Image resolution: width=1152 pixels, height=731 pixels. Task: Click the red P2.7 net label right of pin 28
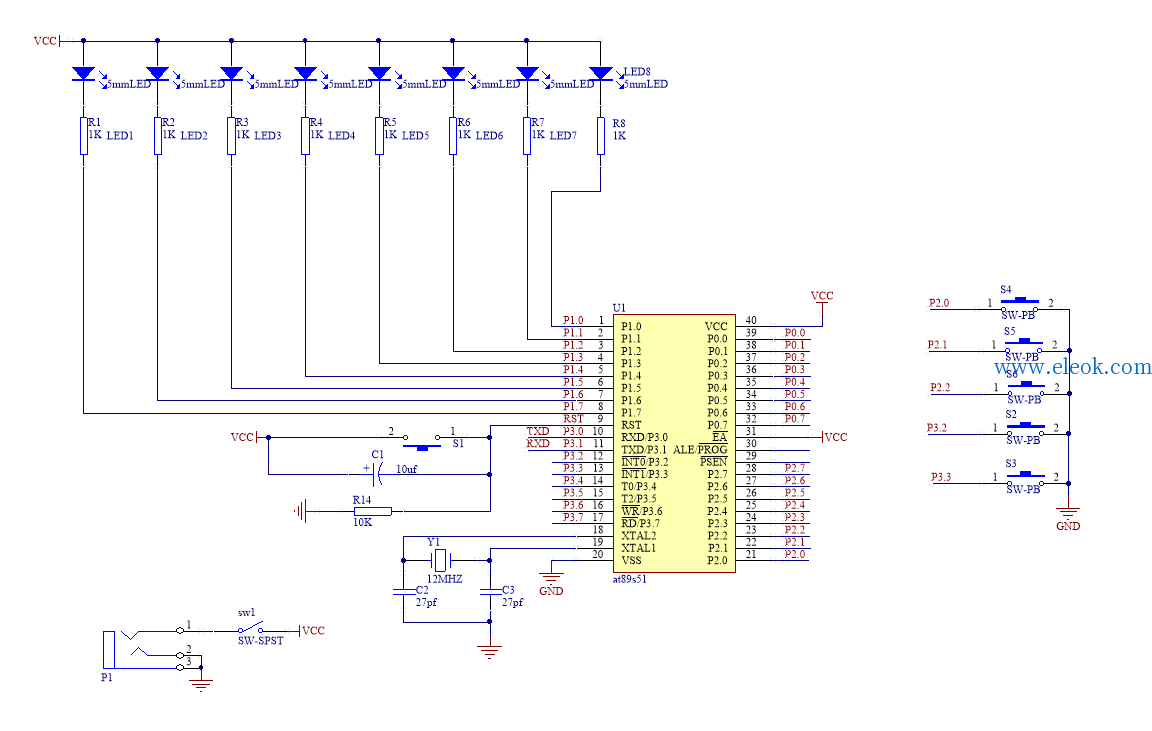[795, 468]
